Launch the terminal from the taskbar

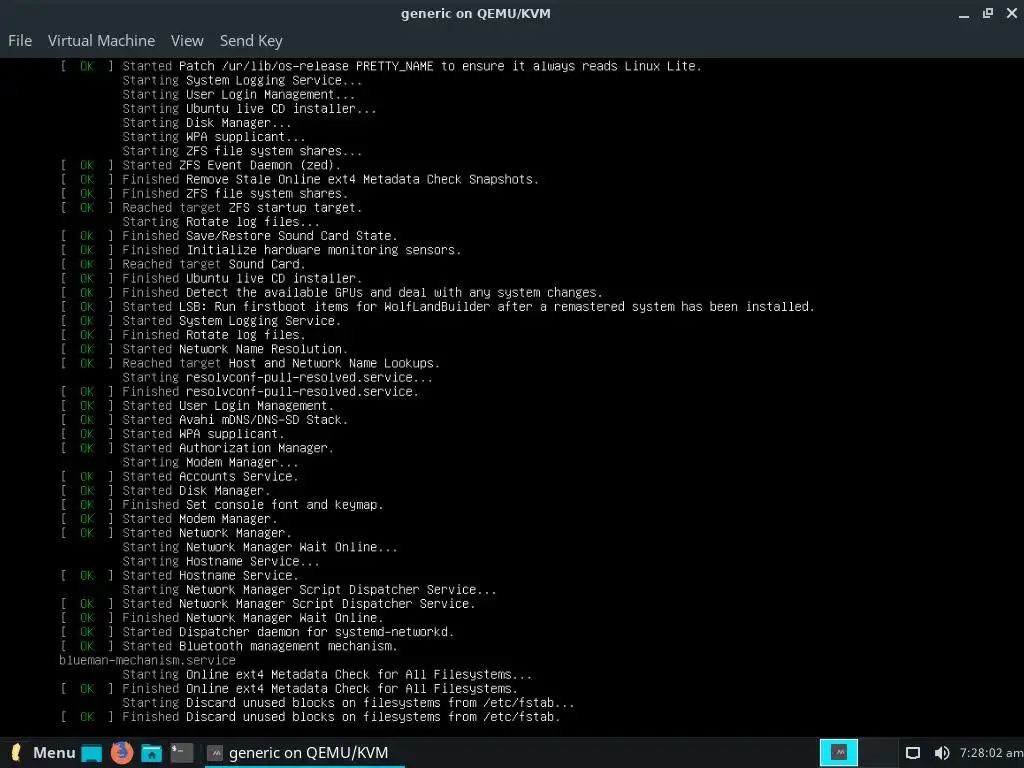coord(182,753)
